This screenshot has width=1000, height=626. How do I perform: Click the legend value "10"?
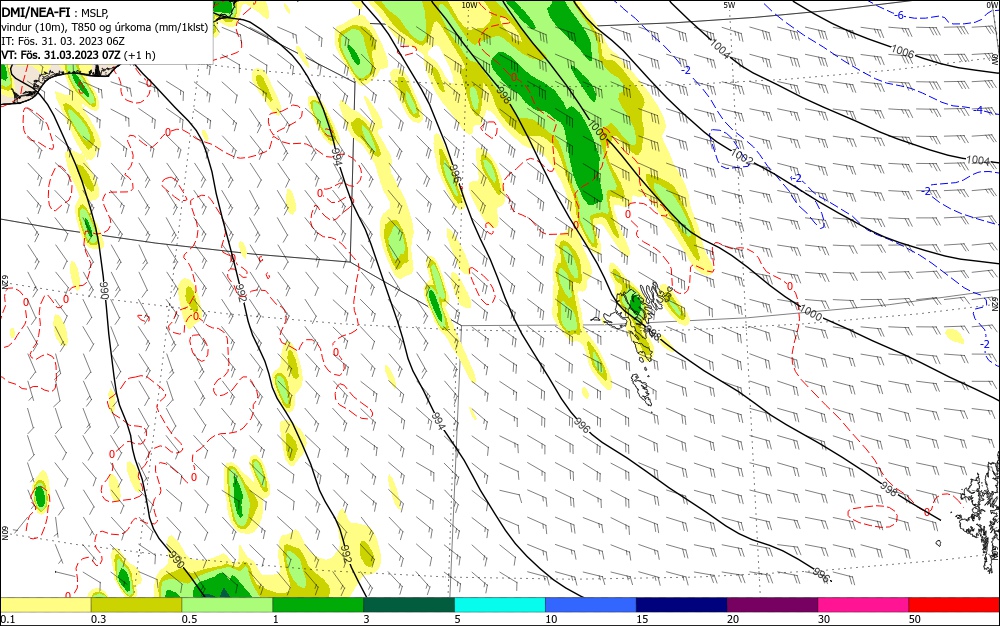[551, 619]
